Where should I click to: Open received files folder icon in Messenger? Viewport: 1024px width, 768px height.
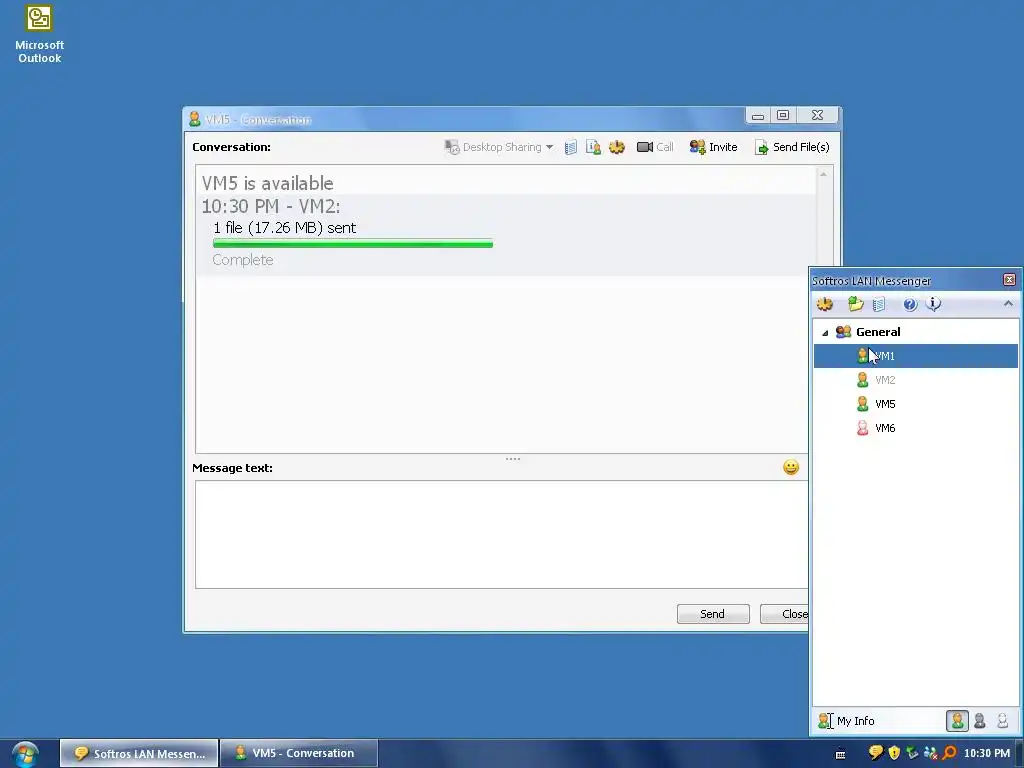click(856, 304)
